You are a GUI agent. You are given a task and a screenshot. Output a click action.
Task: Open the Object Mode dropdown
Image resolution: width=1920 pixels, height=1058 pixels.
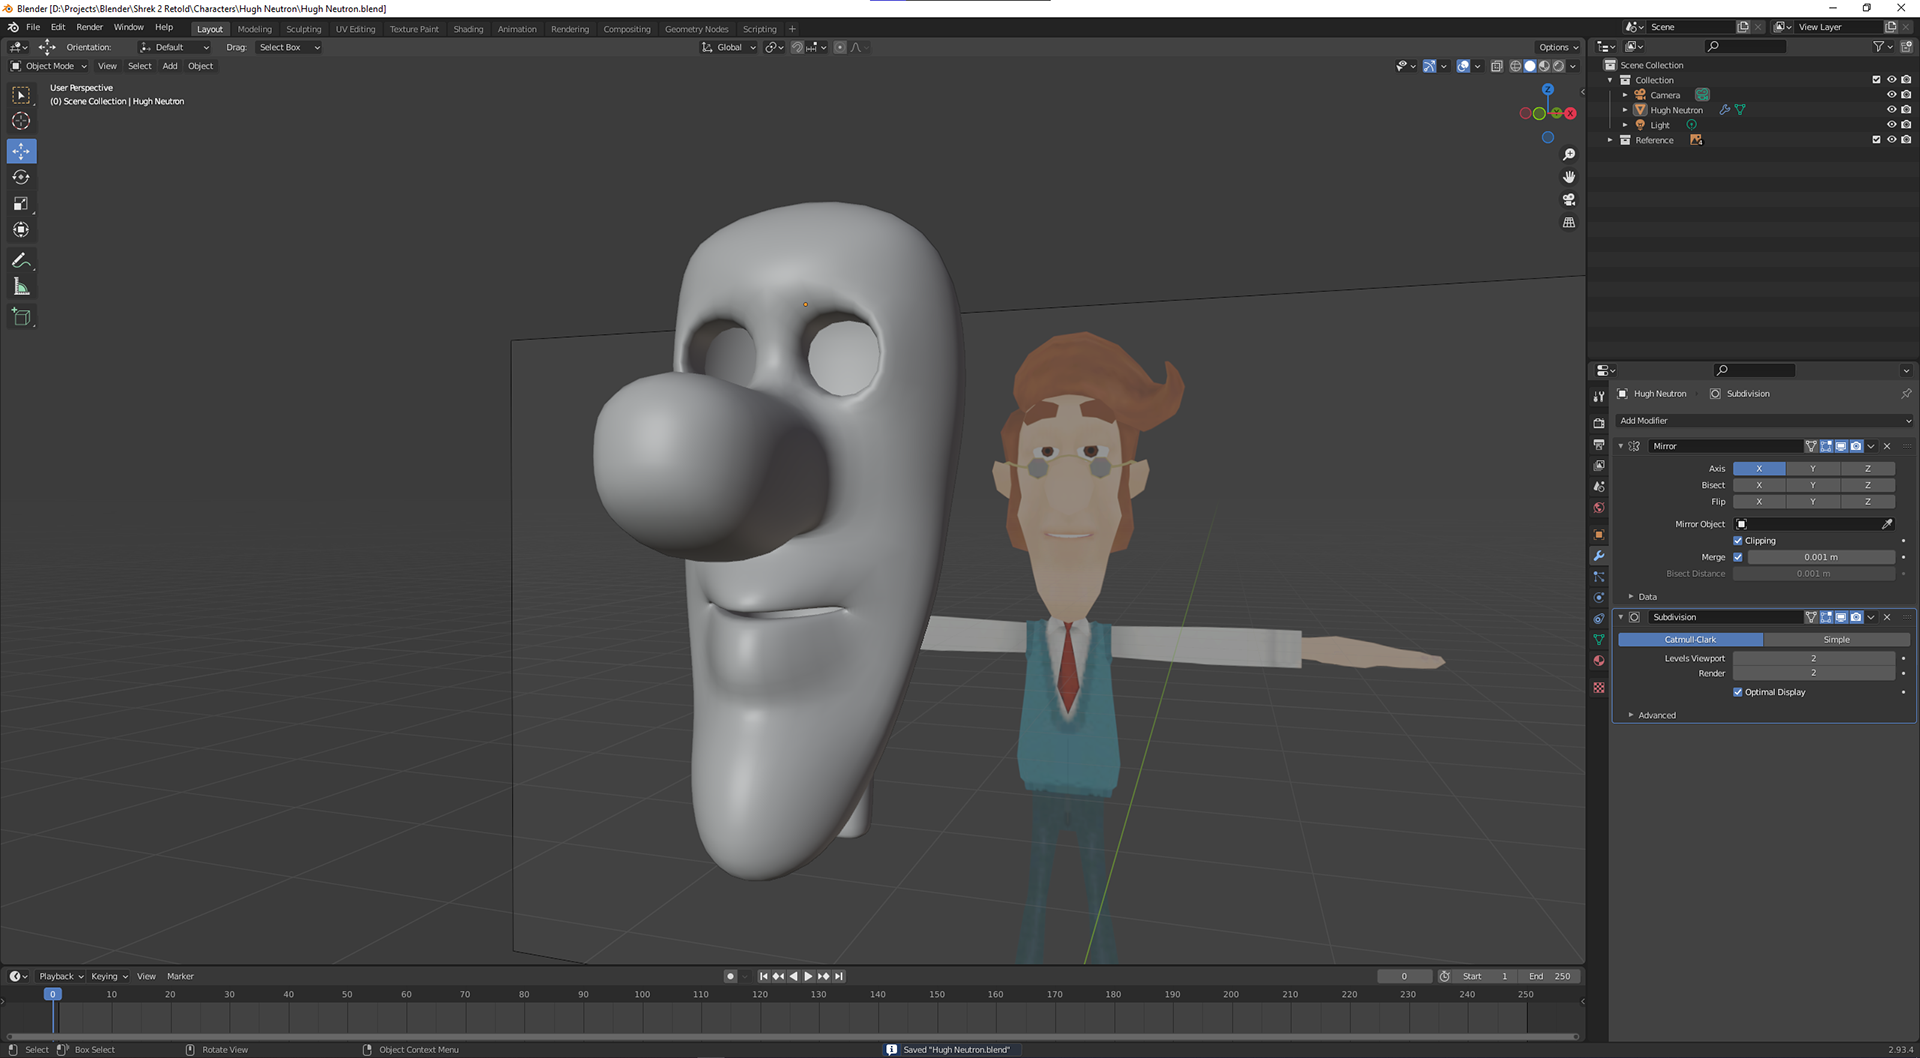(x=49, y=66)
